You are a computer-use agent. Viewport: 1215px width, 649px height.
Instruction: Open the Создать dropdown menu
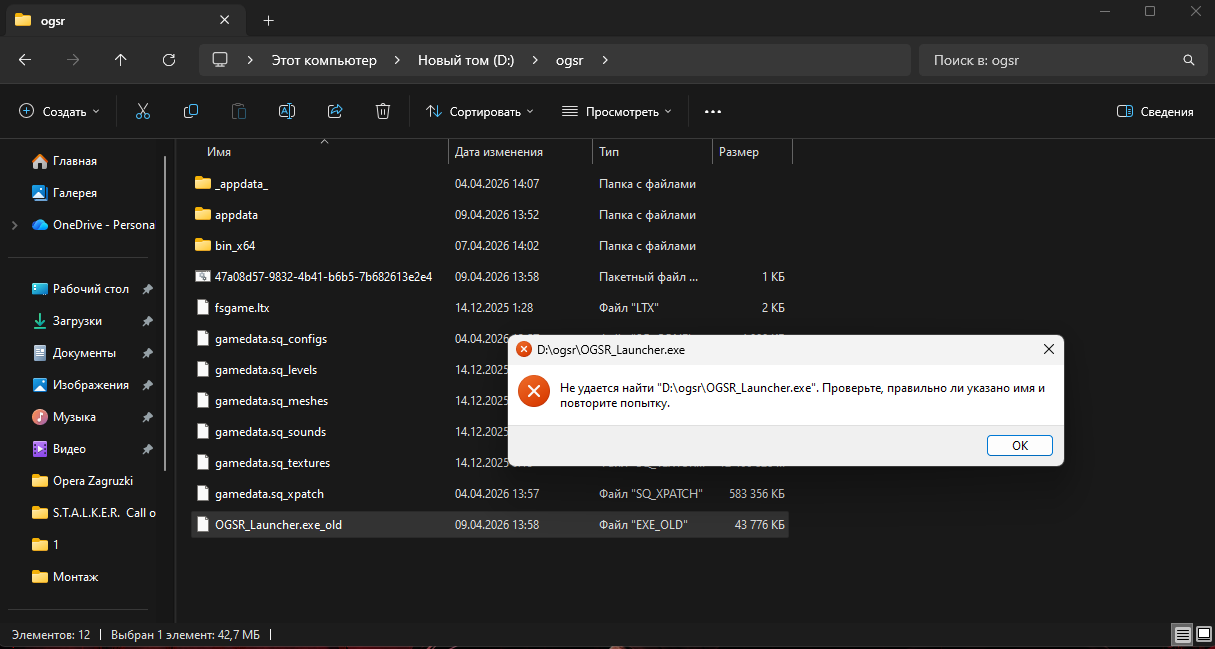tap(60, 112)
